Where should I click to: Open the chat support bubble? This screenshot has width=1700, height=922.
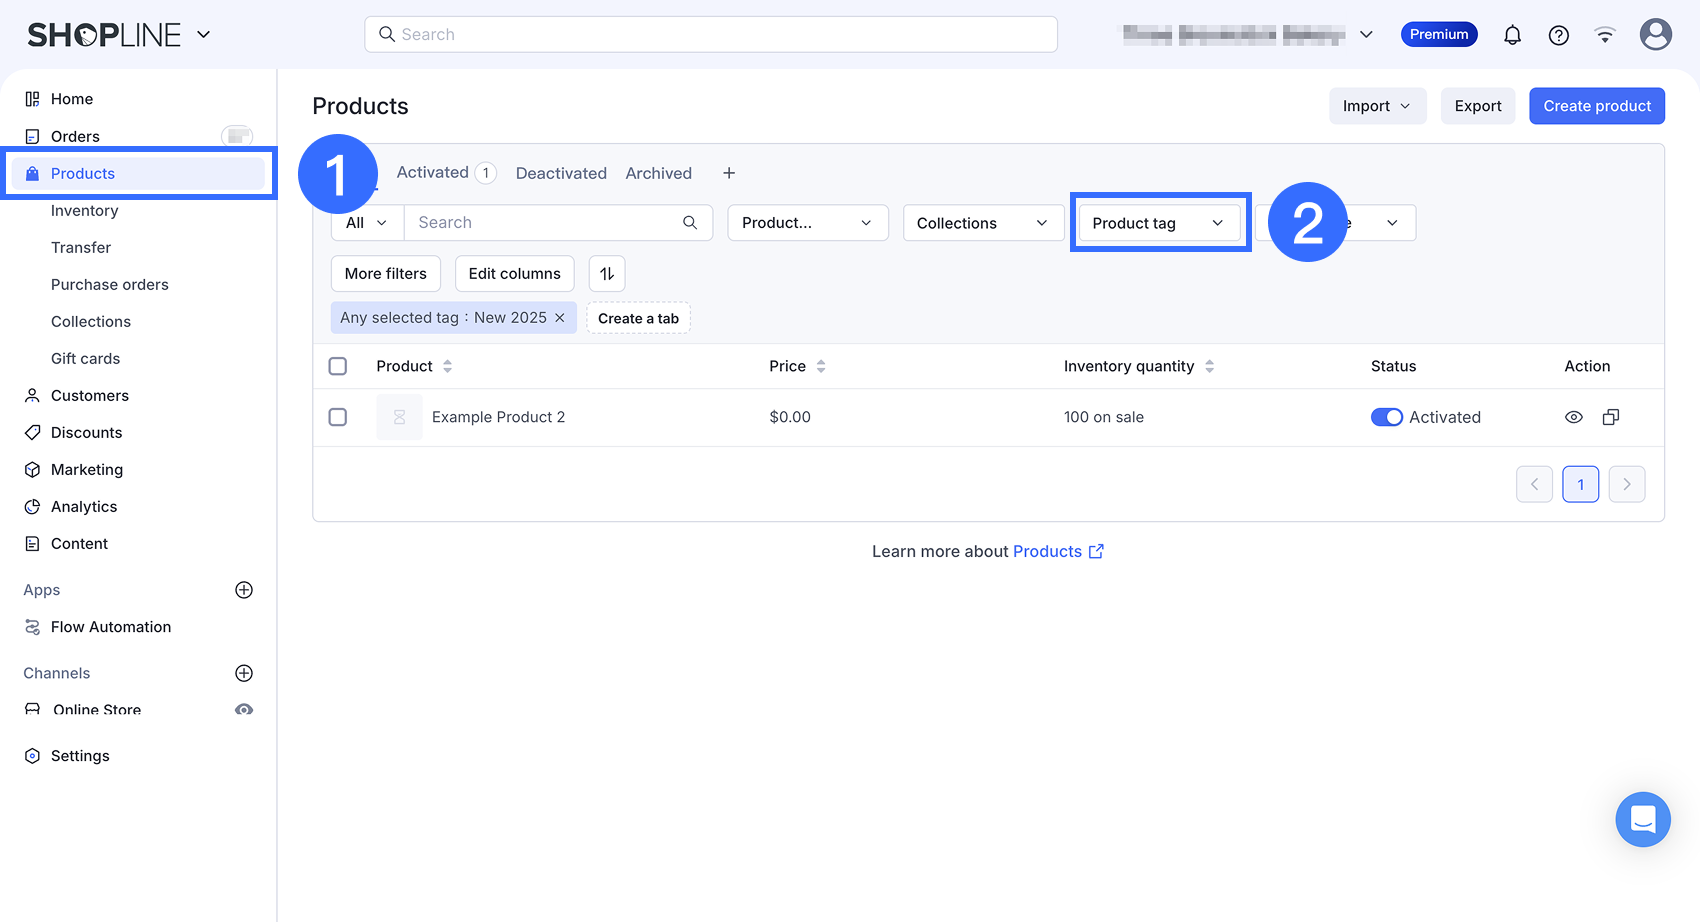1642,819
